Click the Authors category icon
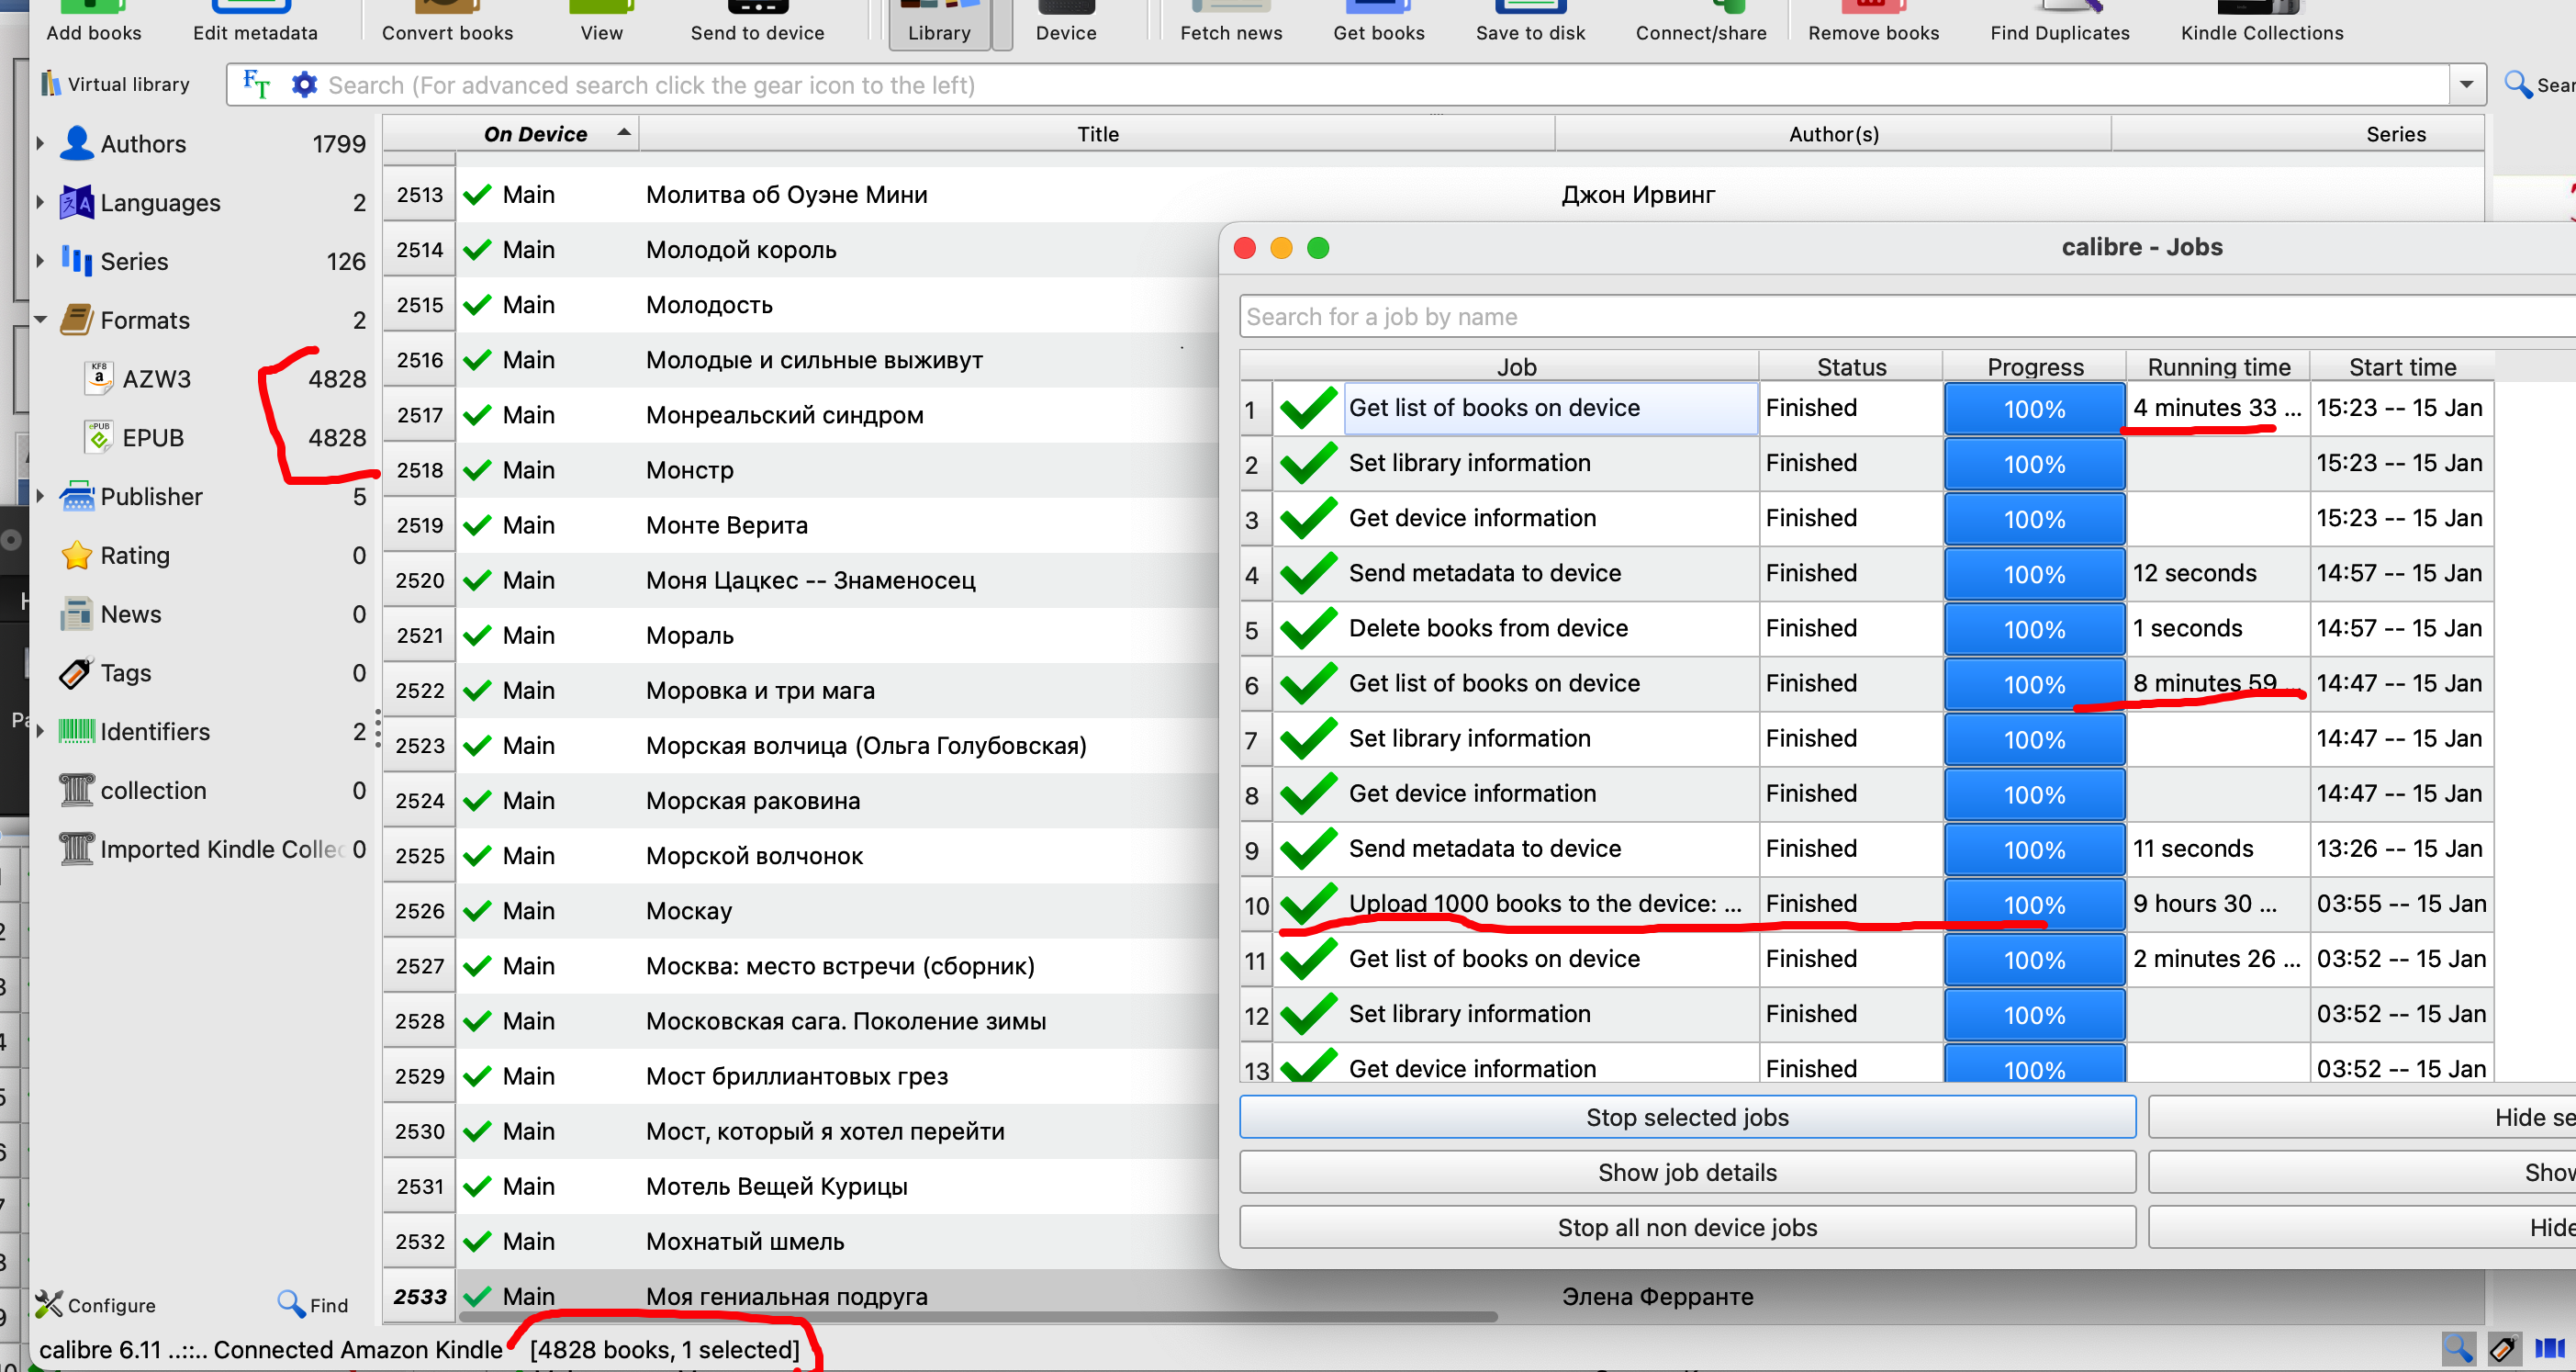The height and width of the screenshot is (1372, 2576). [x=76, y=144]
